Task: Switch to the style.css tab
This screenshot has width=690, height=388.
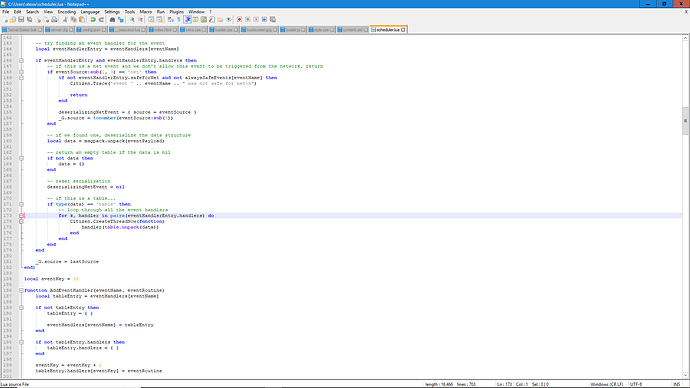Action: pyautogui.click(x=321, y=30)
